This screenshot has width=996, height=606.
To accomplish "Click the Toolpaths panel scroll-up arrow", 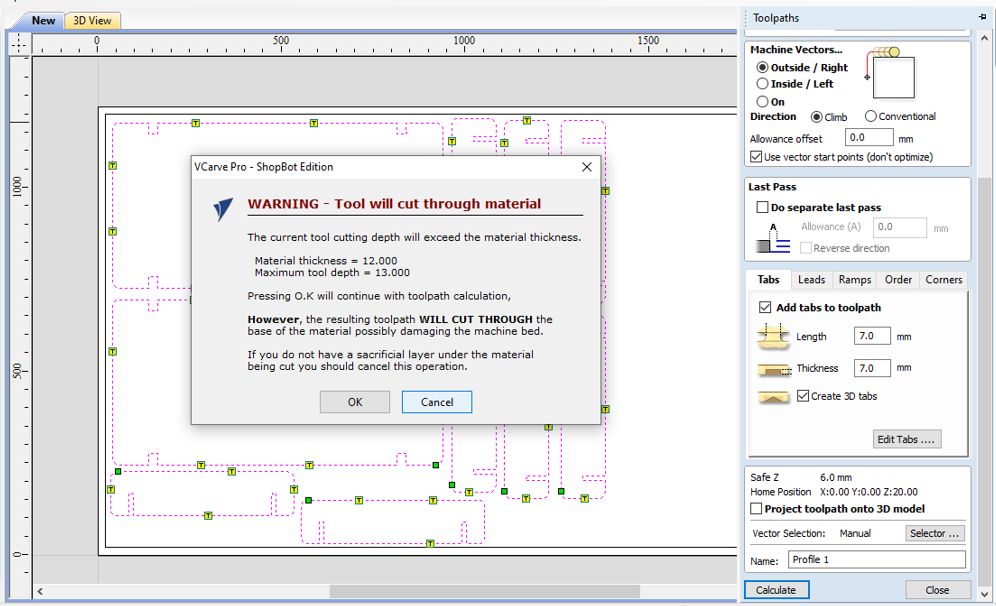I will pos(985,38).
